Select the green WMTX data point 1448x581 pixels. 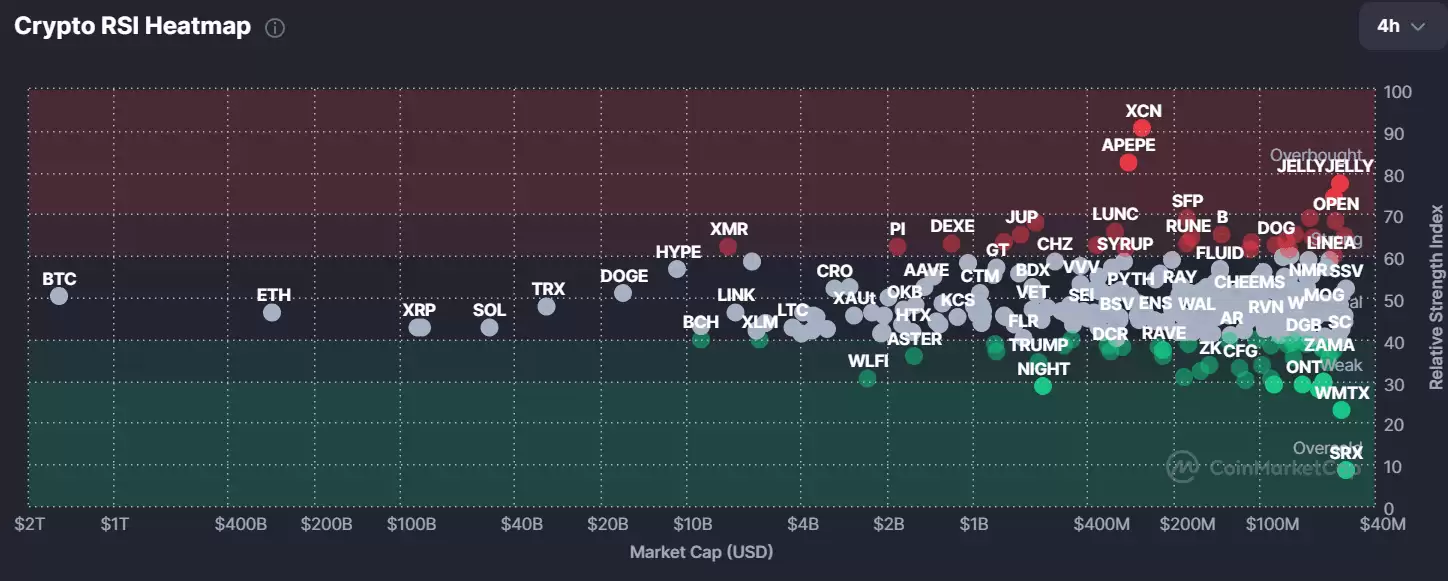1341,410
